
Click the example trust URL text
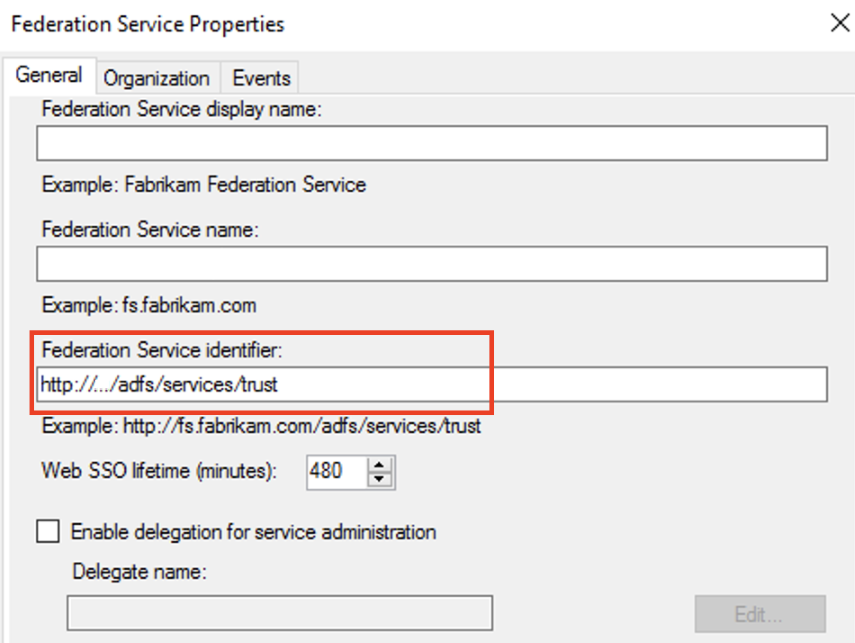click(261, 426)
